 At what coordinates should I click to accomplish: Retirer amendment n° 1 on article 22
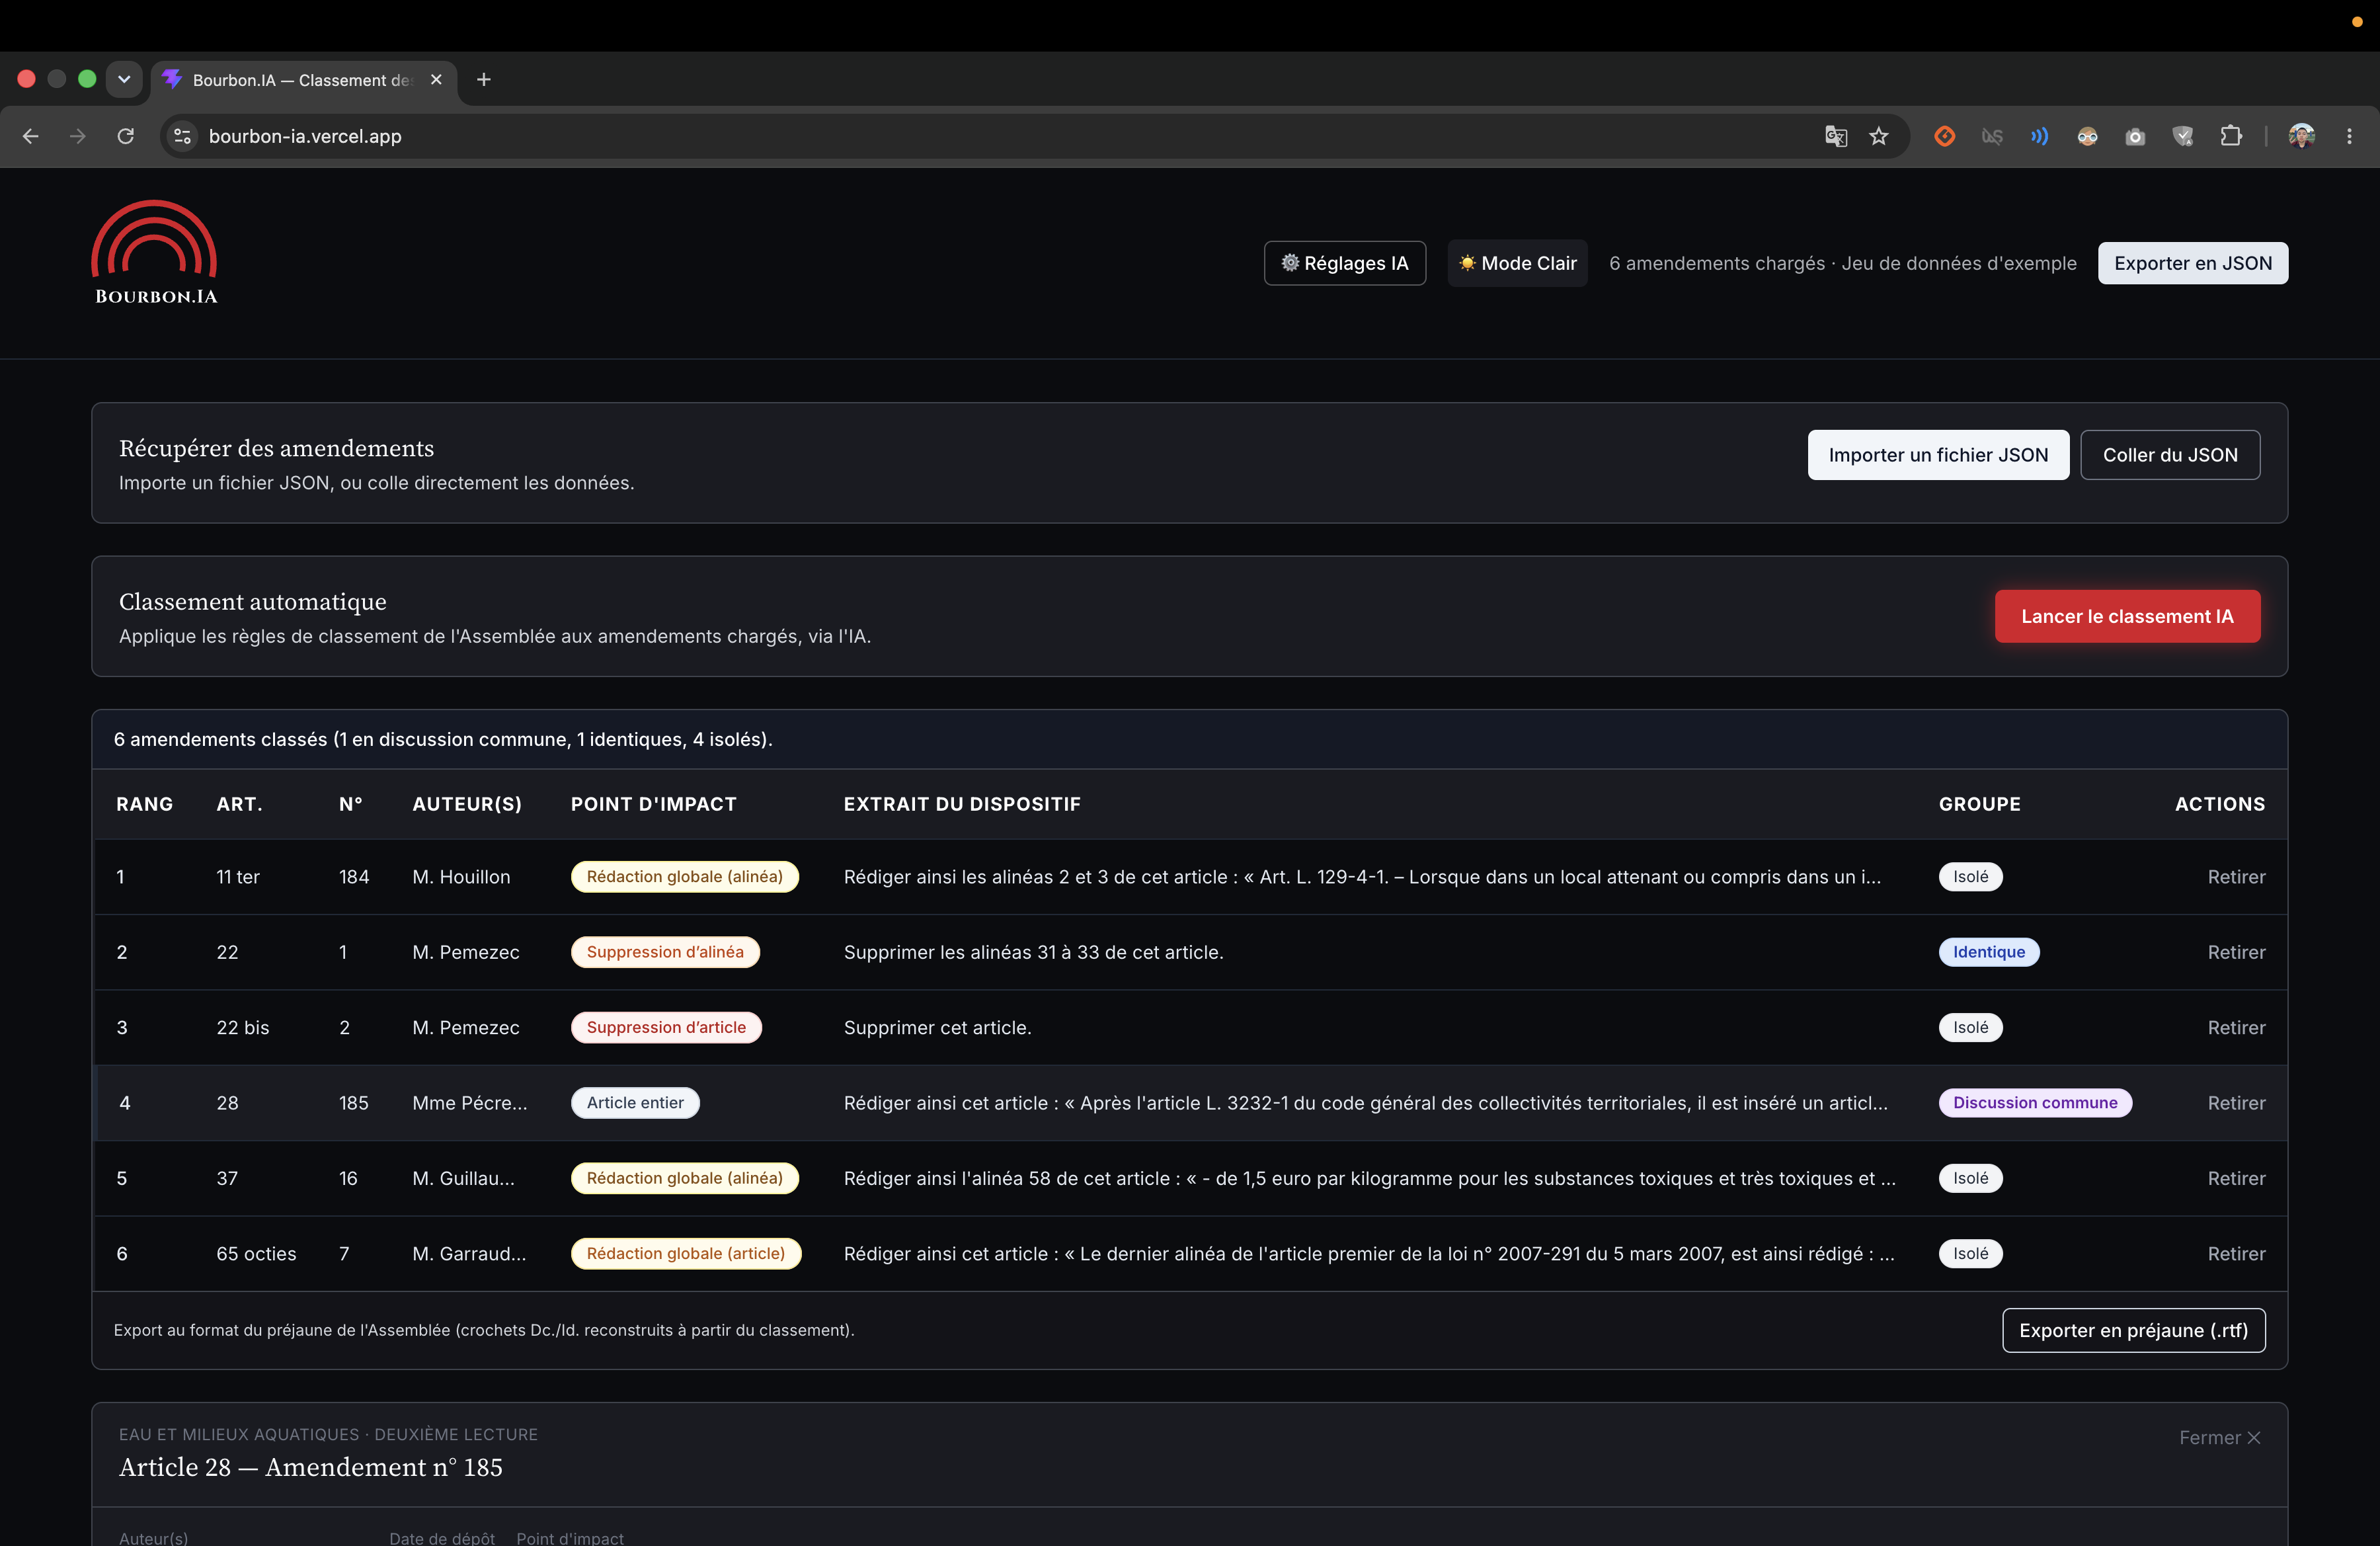click(2236, 952)
